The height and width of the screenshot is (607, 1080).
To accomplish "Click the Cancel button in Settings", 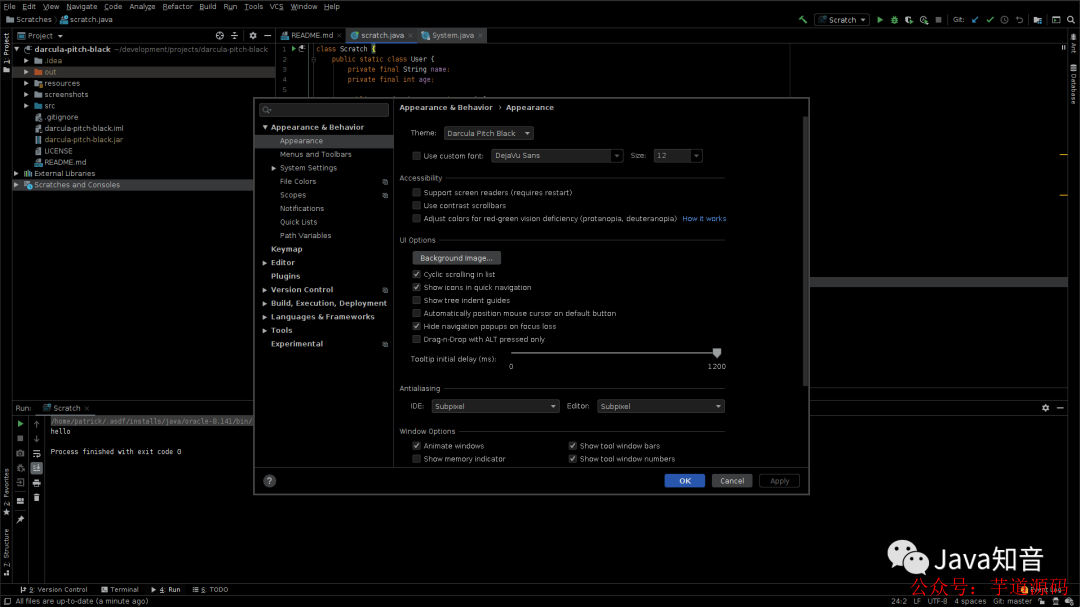I will click(x=731, y=481).
